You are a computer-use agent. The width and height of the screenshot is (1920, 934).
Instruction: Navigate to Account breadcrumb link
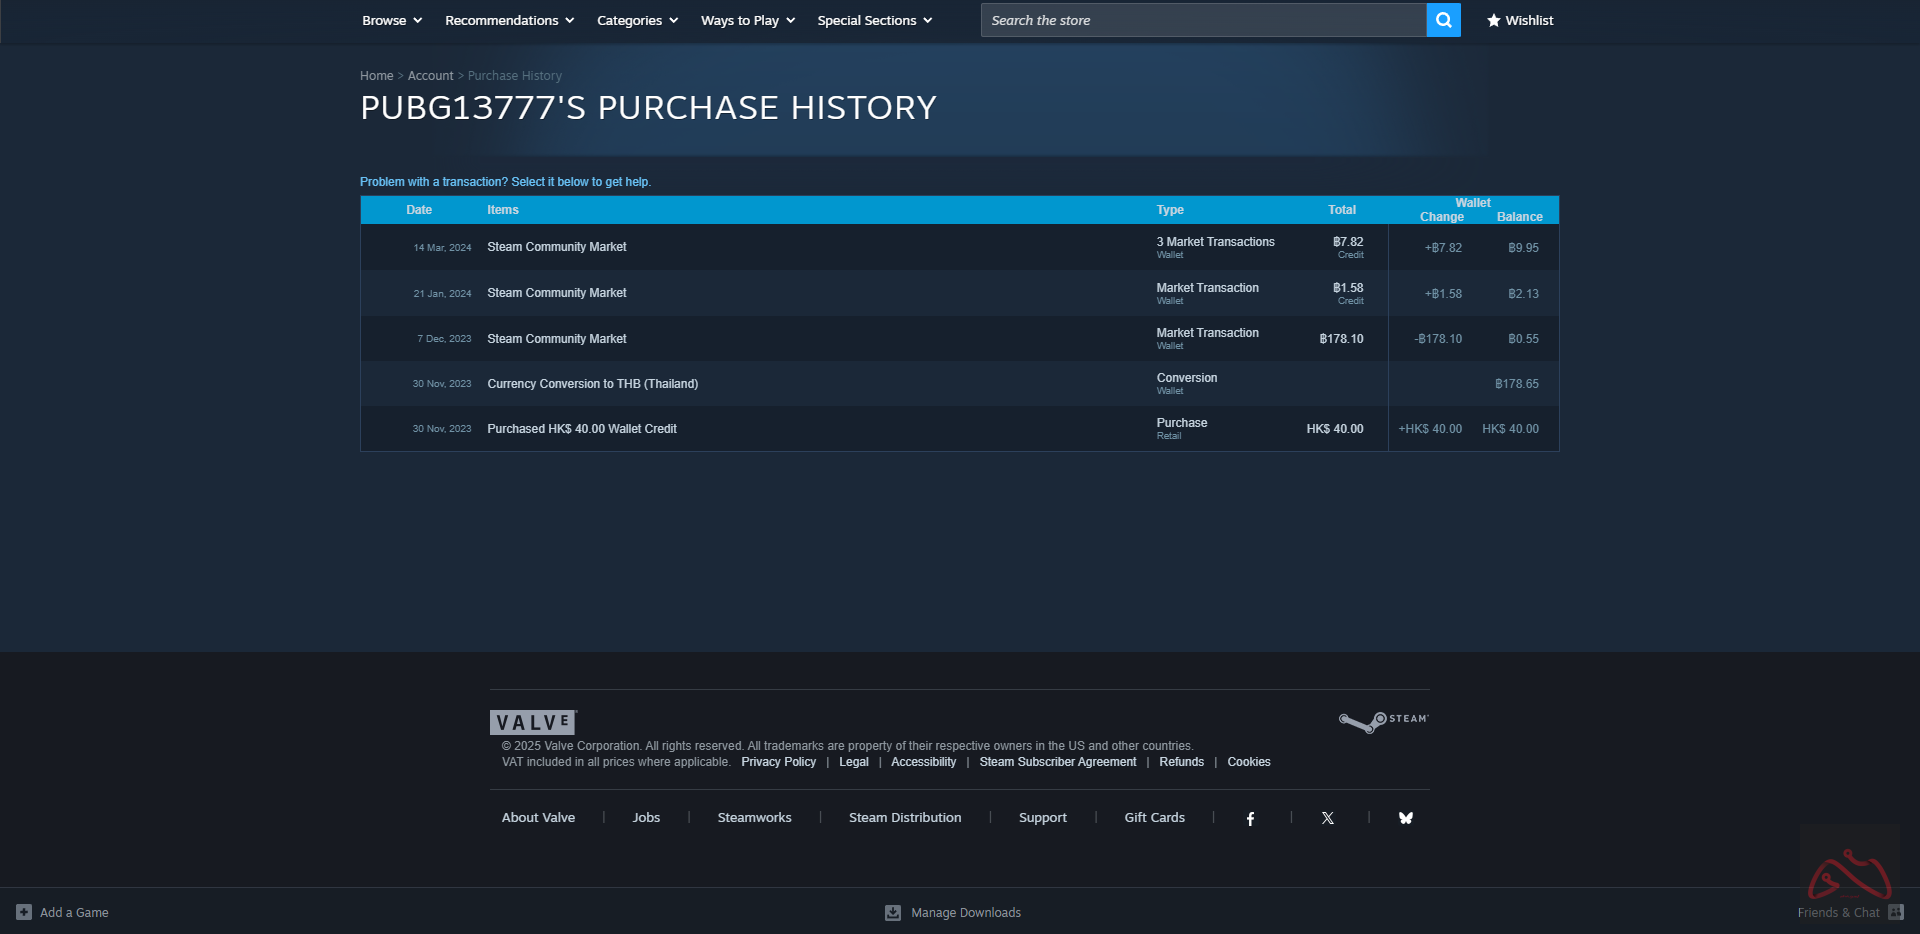[430, 76]
